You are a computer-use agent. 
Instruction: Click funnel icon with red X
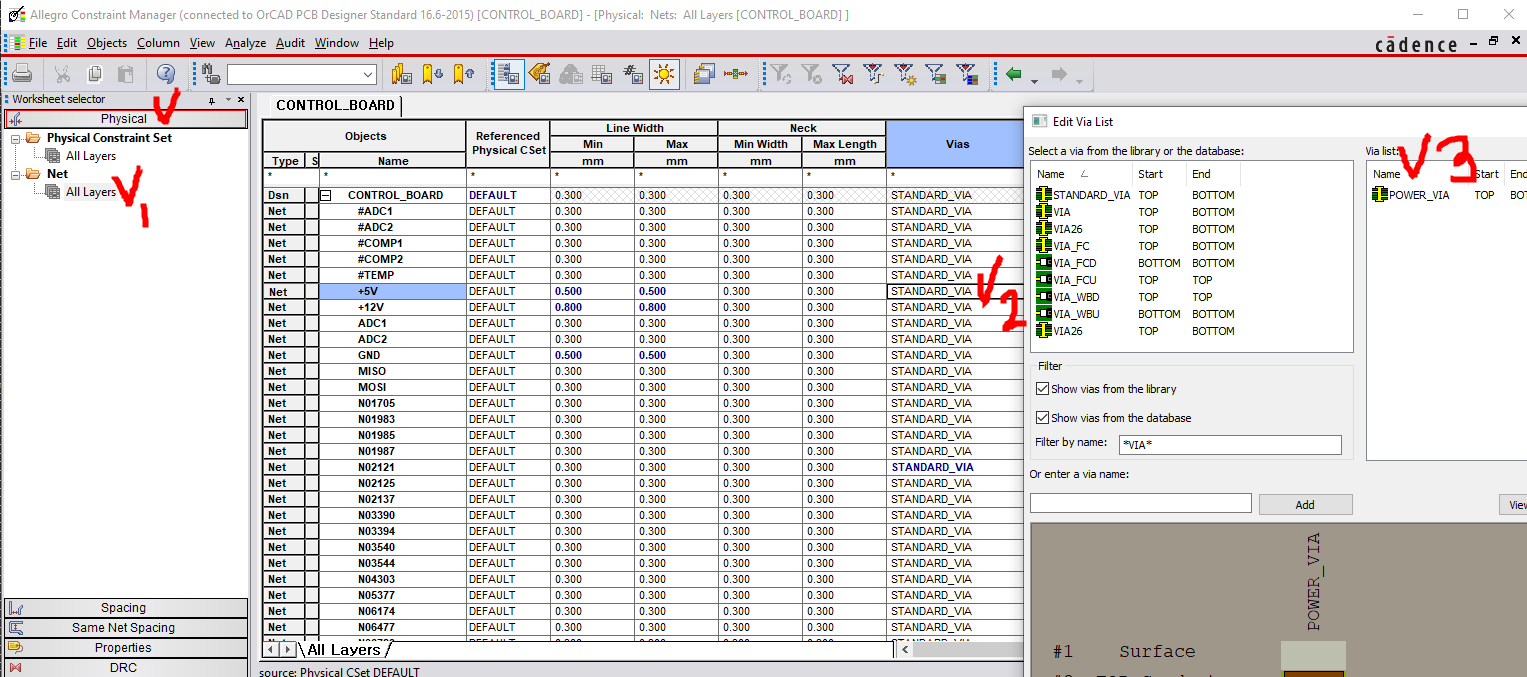tap(843, 74)
